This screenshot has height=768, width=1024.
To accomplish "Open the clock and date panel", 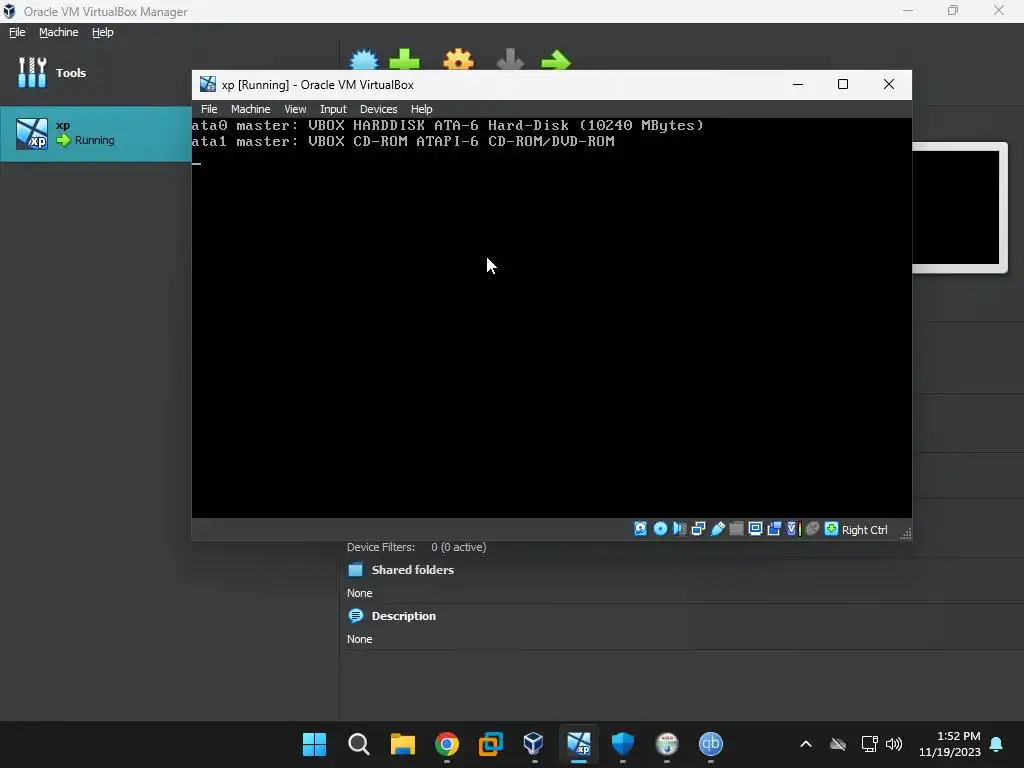I will pos(950,744).
